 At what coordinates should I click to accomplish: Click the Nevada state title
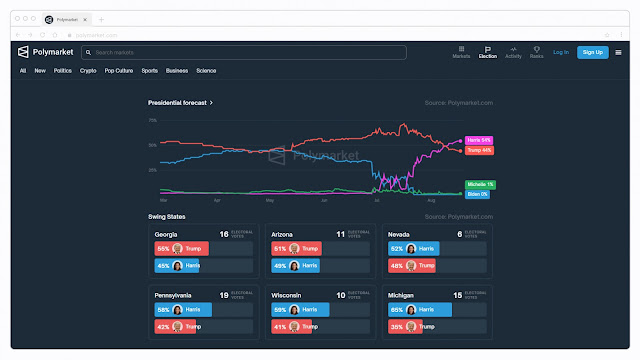(x=398, y=235)
